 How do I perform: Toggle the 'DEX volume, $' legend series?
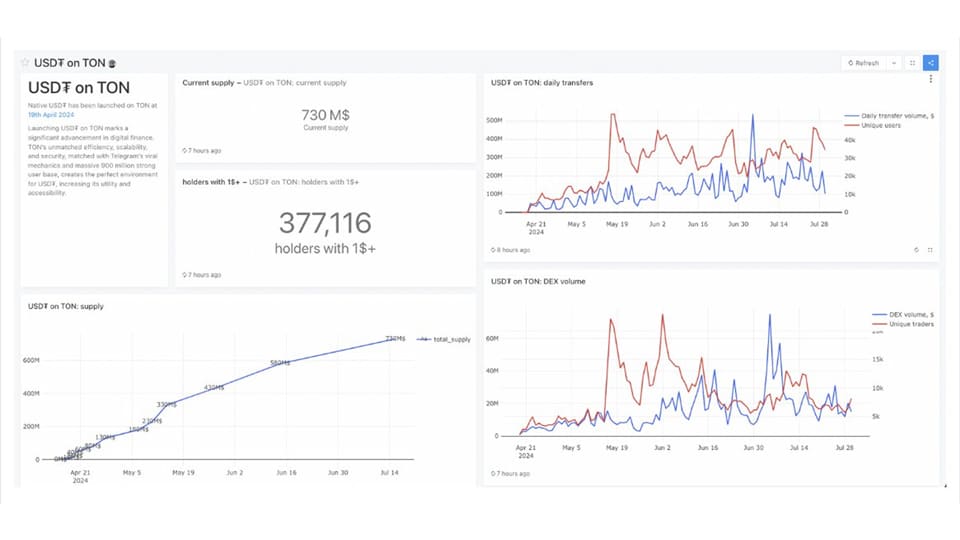(x=903, y=314)
